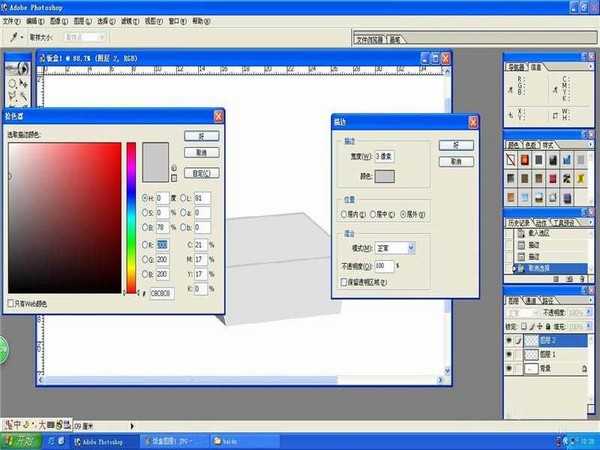Expand the sample size dropdown in options bar

(x=101, y=37)
